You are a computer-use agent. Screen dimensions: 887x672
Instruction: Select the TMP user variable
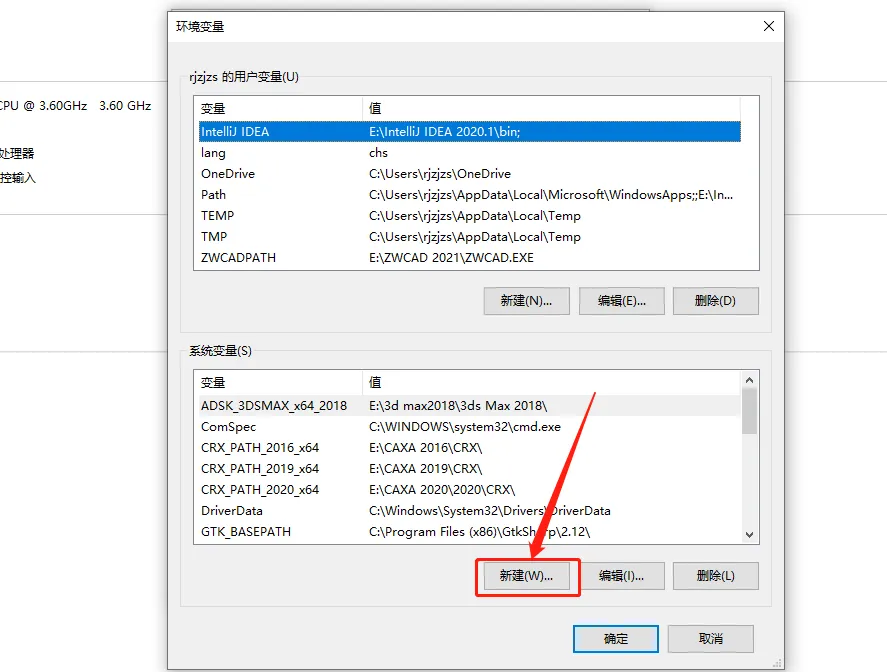pos(470,236)
